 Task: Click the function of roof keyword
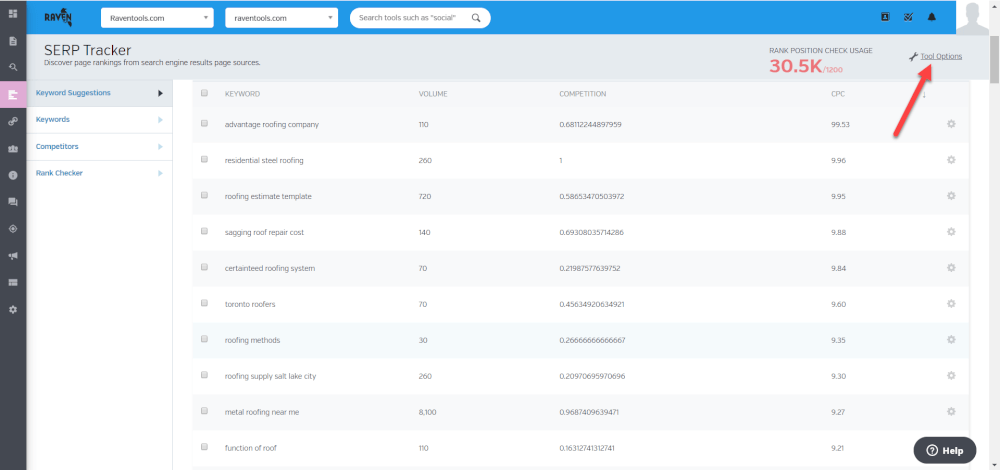(251, 448)
